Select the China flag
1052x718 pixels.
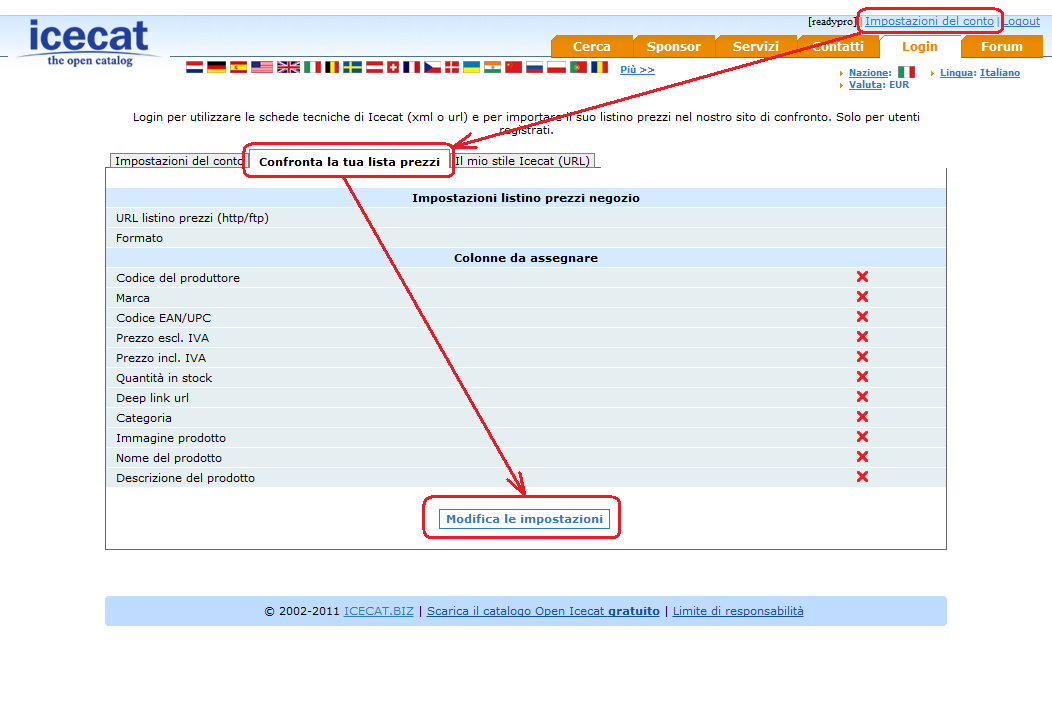[x=513, y=67]
